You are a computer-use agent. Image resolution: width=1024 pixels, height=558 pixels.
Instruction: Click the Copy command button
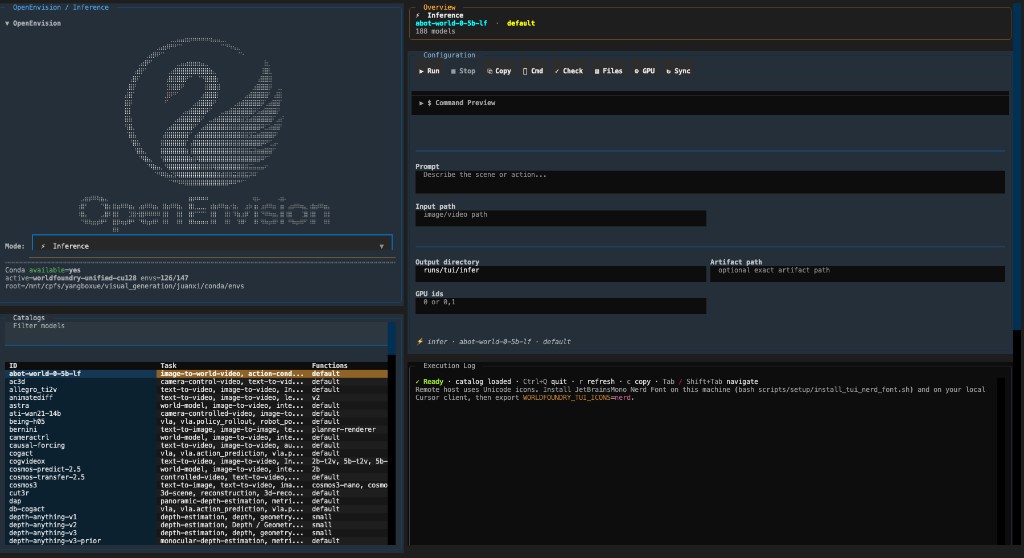click(x=499, y=71)
